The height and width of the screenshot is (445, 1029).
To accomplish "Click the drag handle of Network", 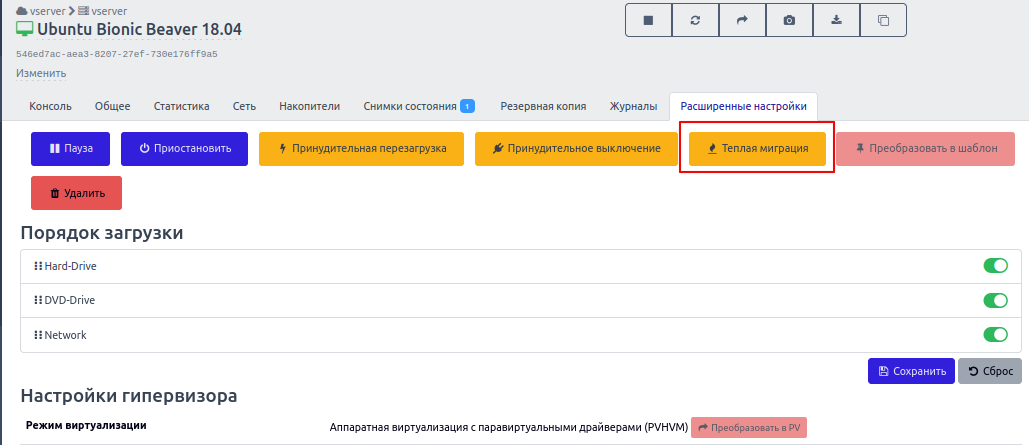I will click(x=38, y=335).
